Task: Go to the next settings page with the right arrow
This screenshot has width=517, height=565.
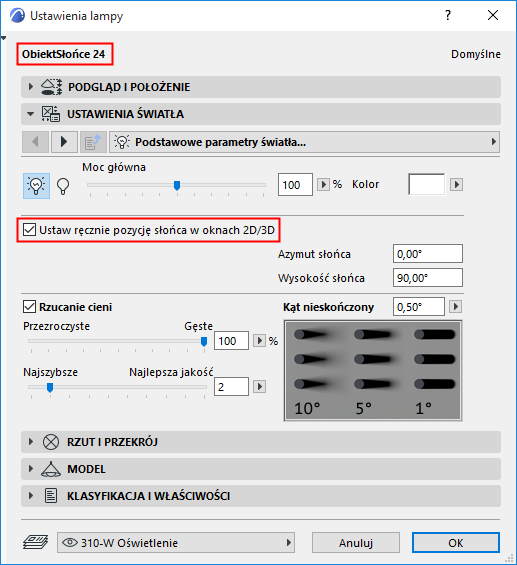Action: point(64,142)
